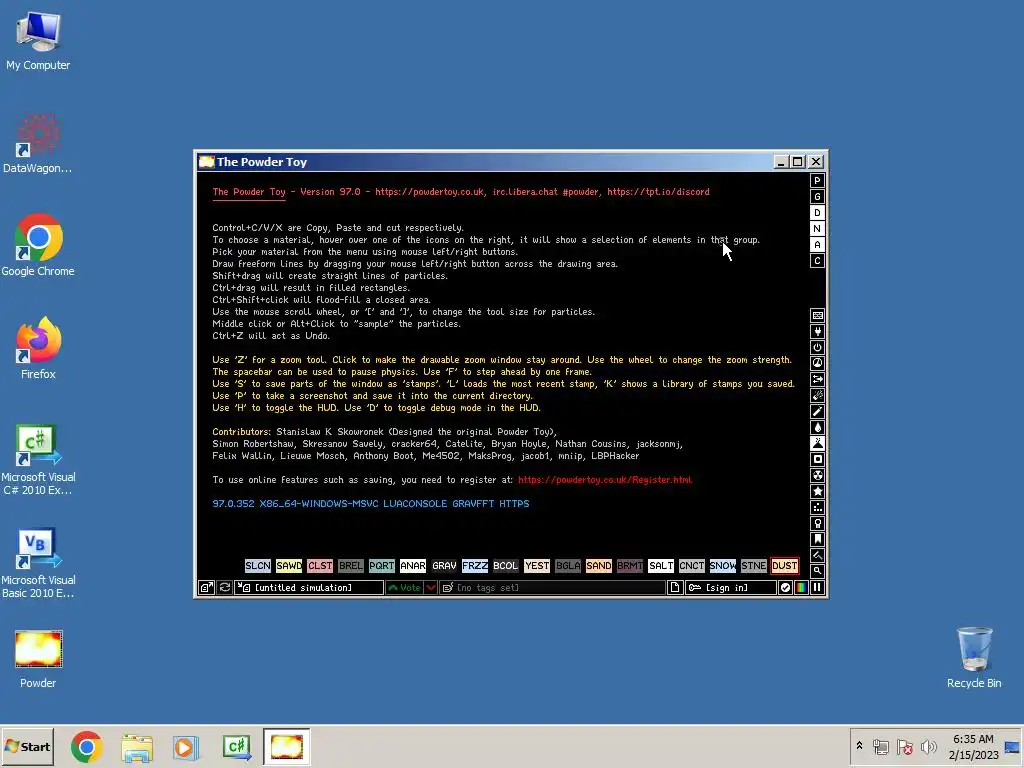Open the Decoration tools brush icon
The image size is (1024, 768).
[817, 555]
